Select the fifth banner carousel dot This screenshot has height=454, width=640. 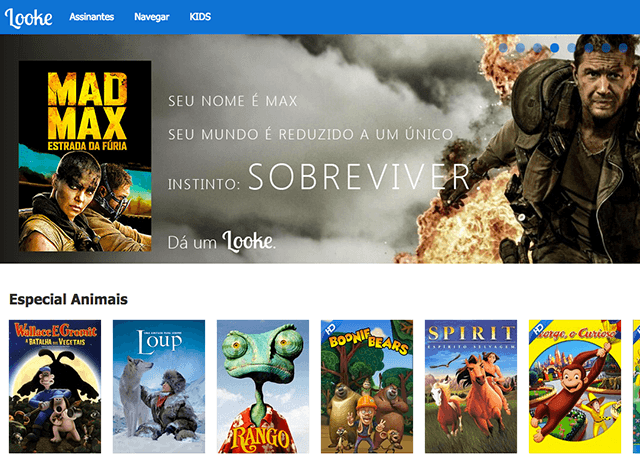571,48
